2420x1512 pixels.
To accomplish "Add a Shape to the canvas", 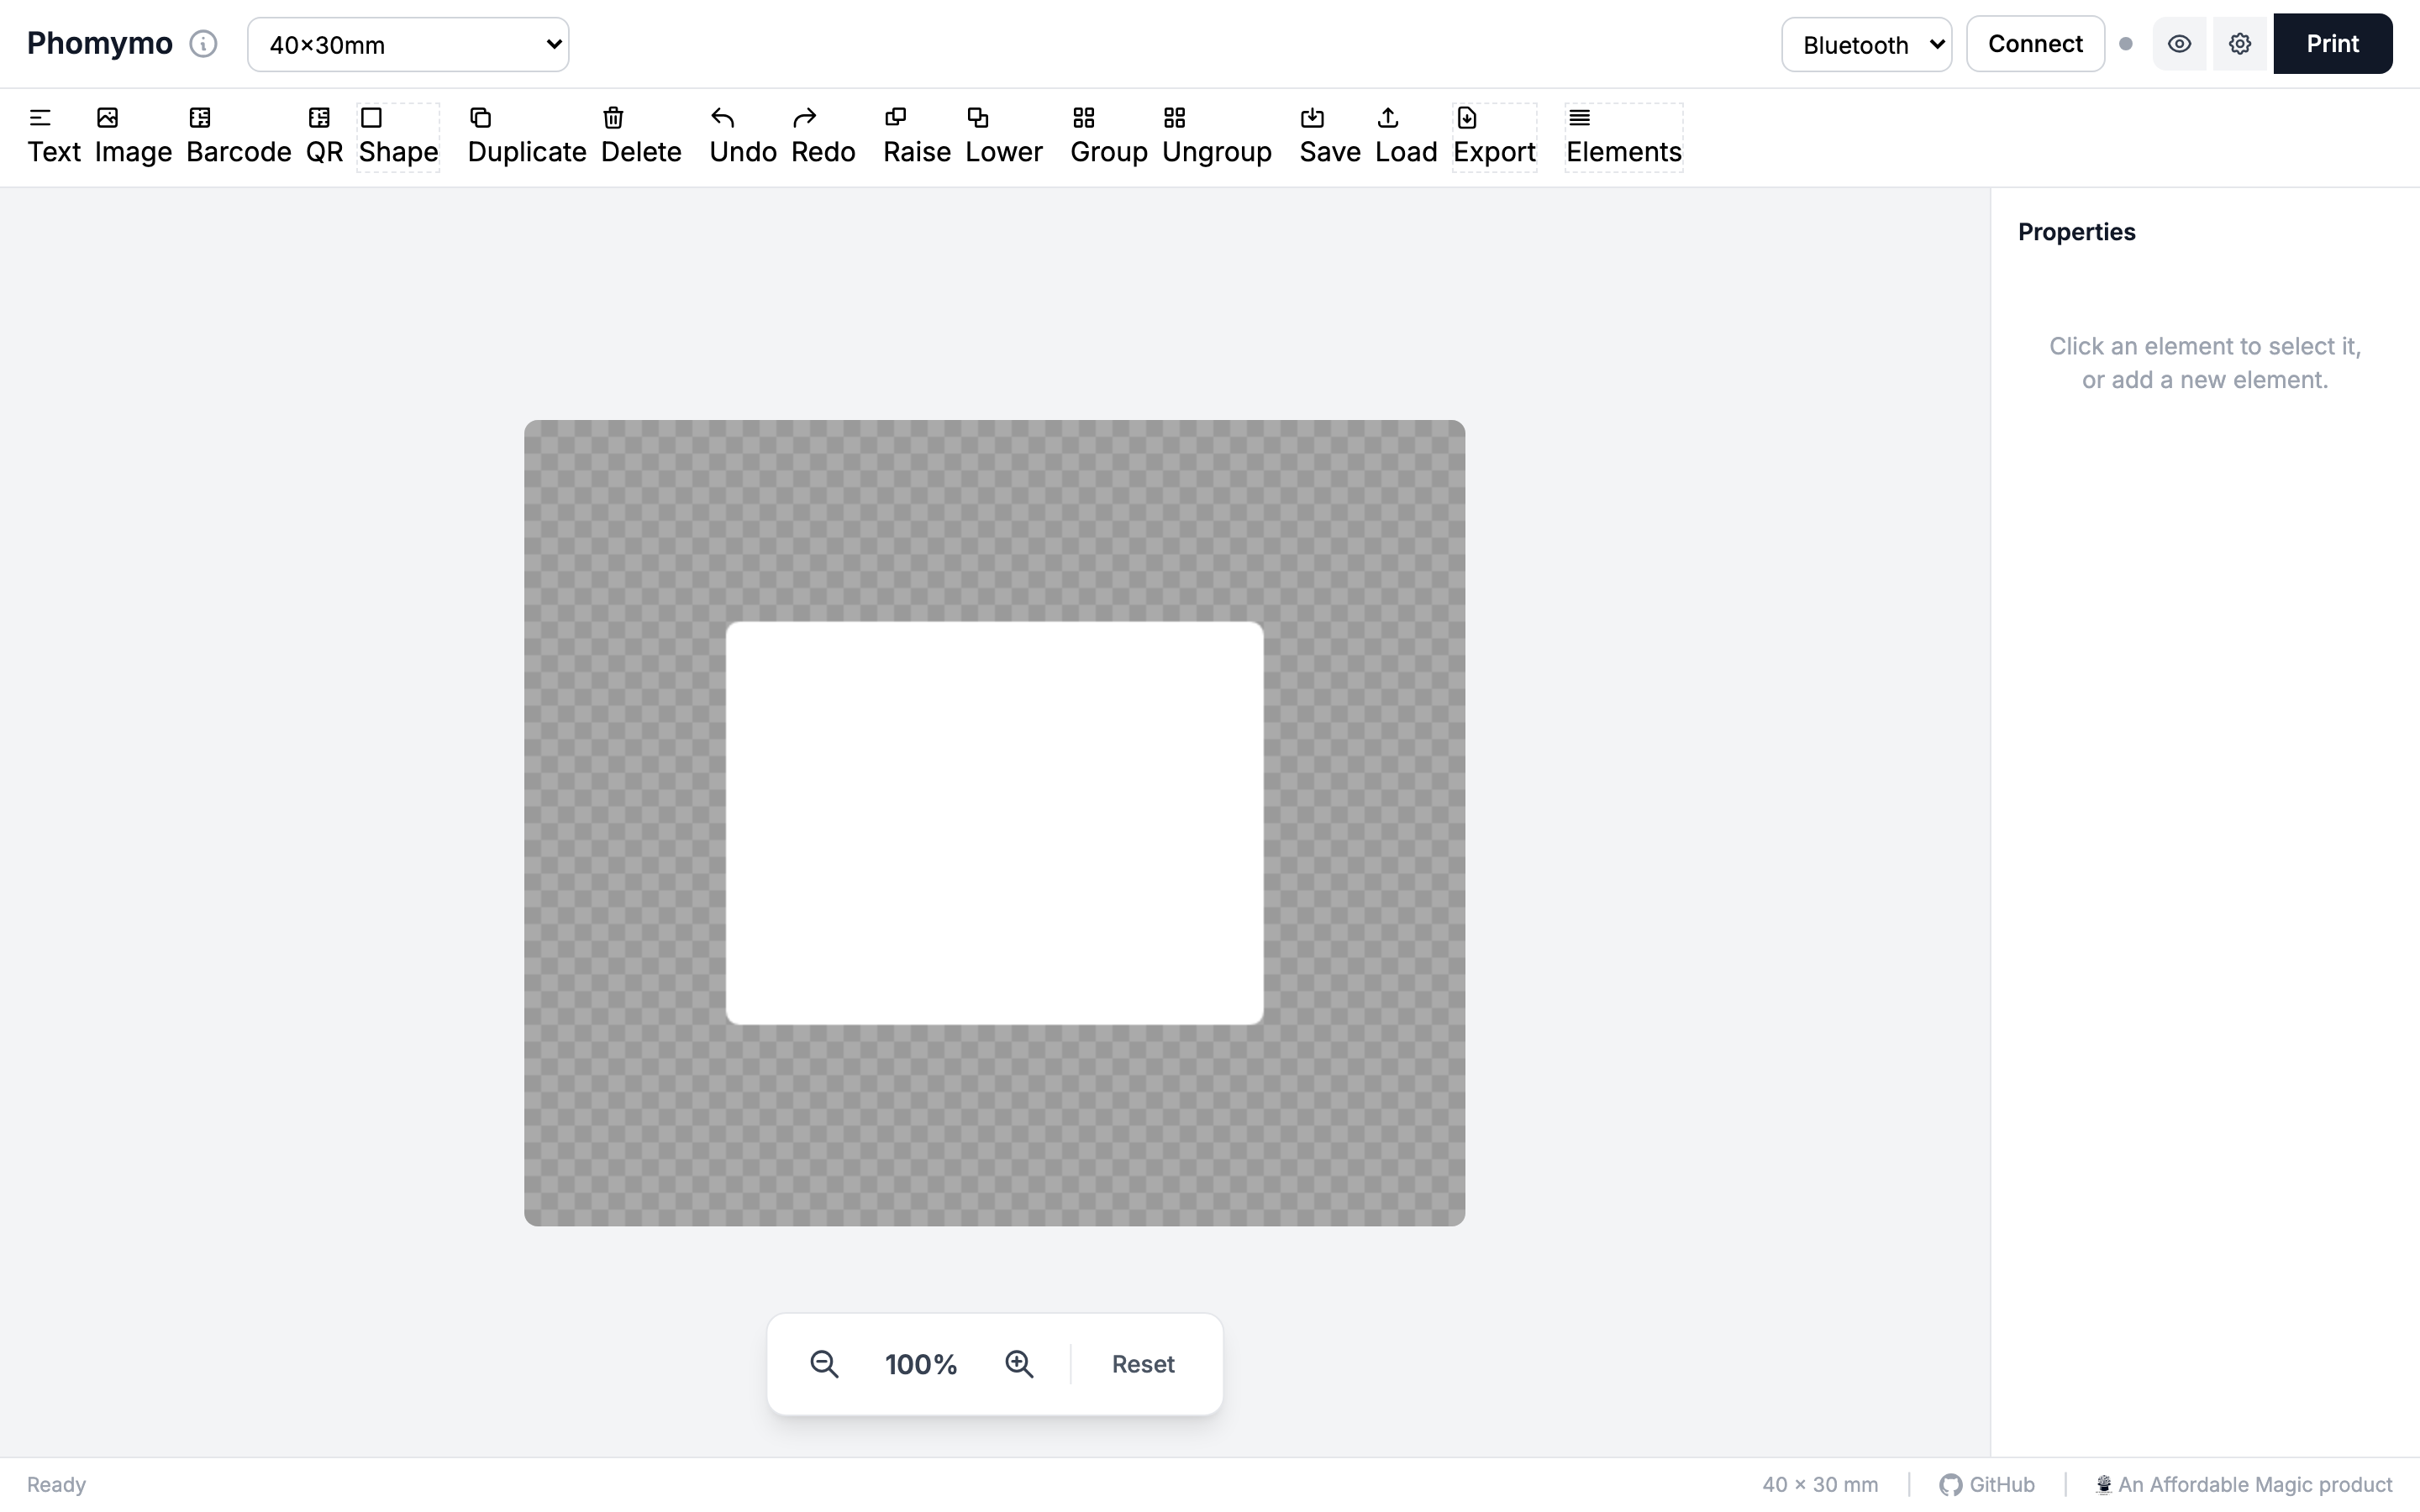I will tap(397, 137).
